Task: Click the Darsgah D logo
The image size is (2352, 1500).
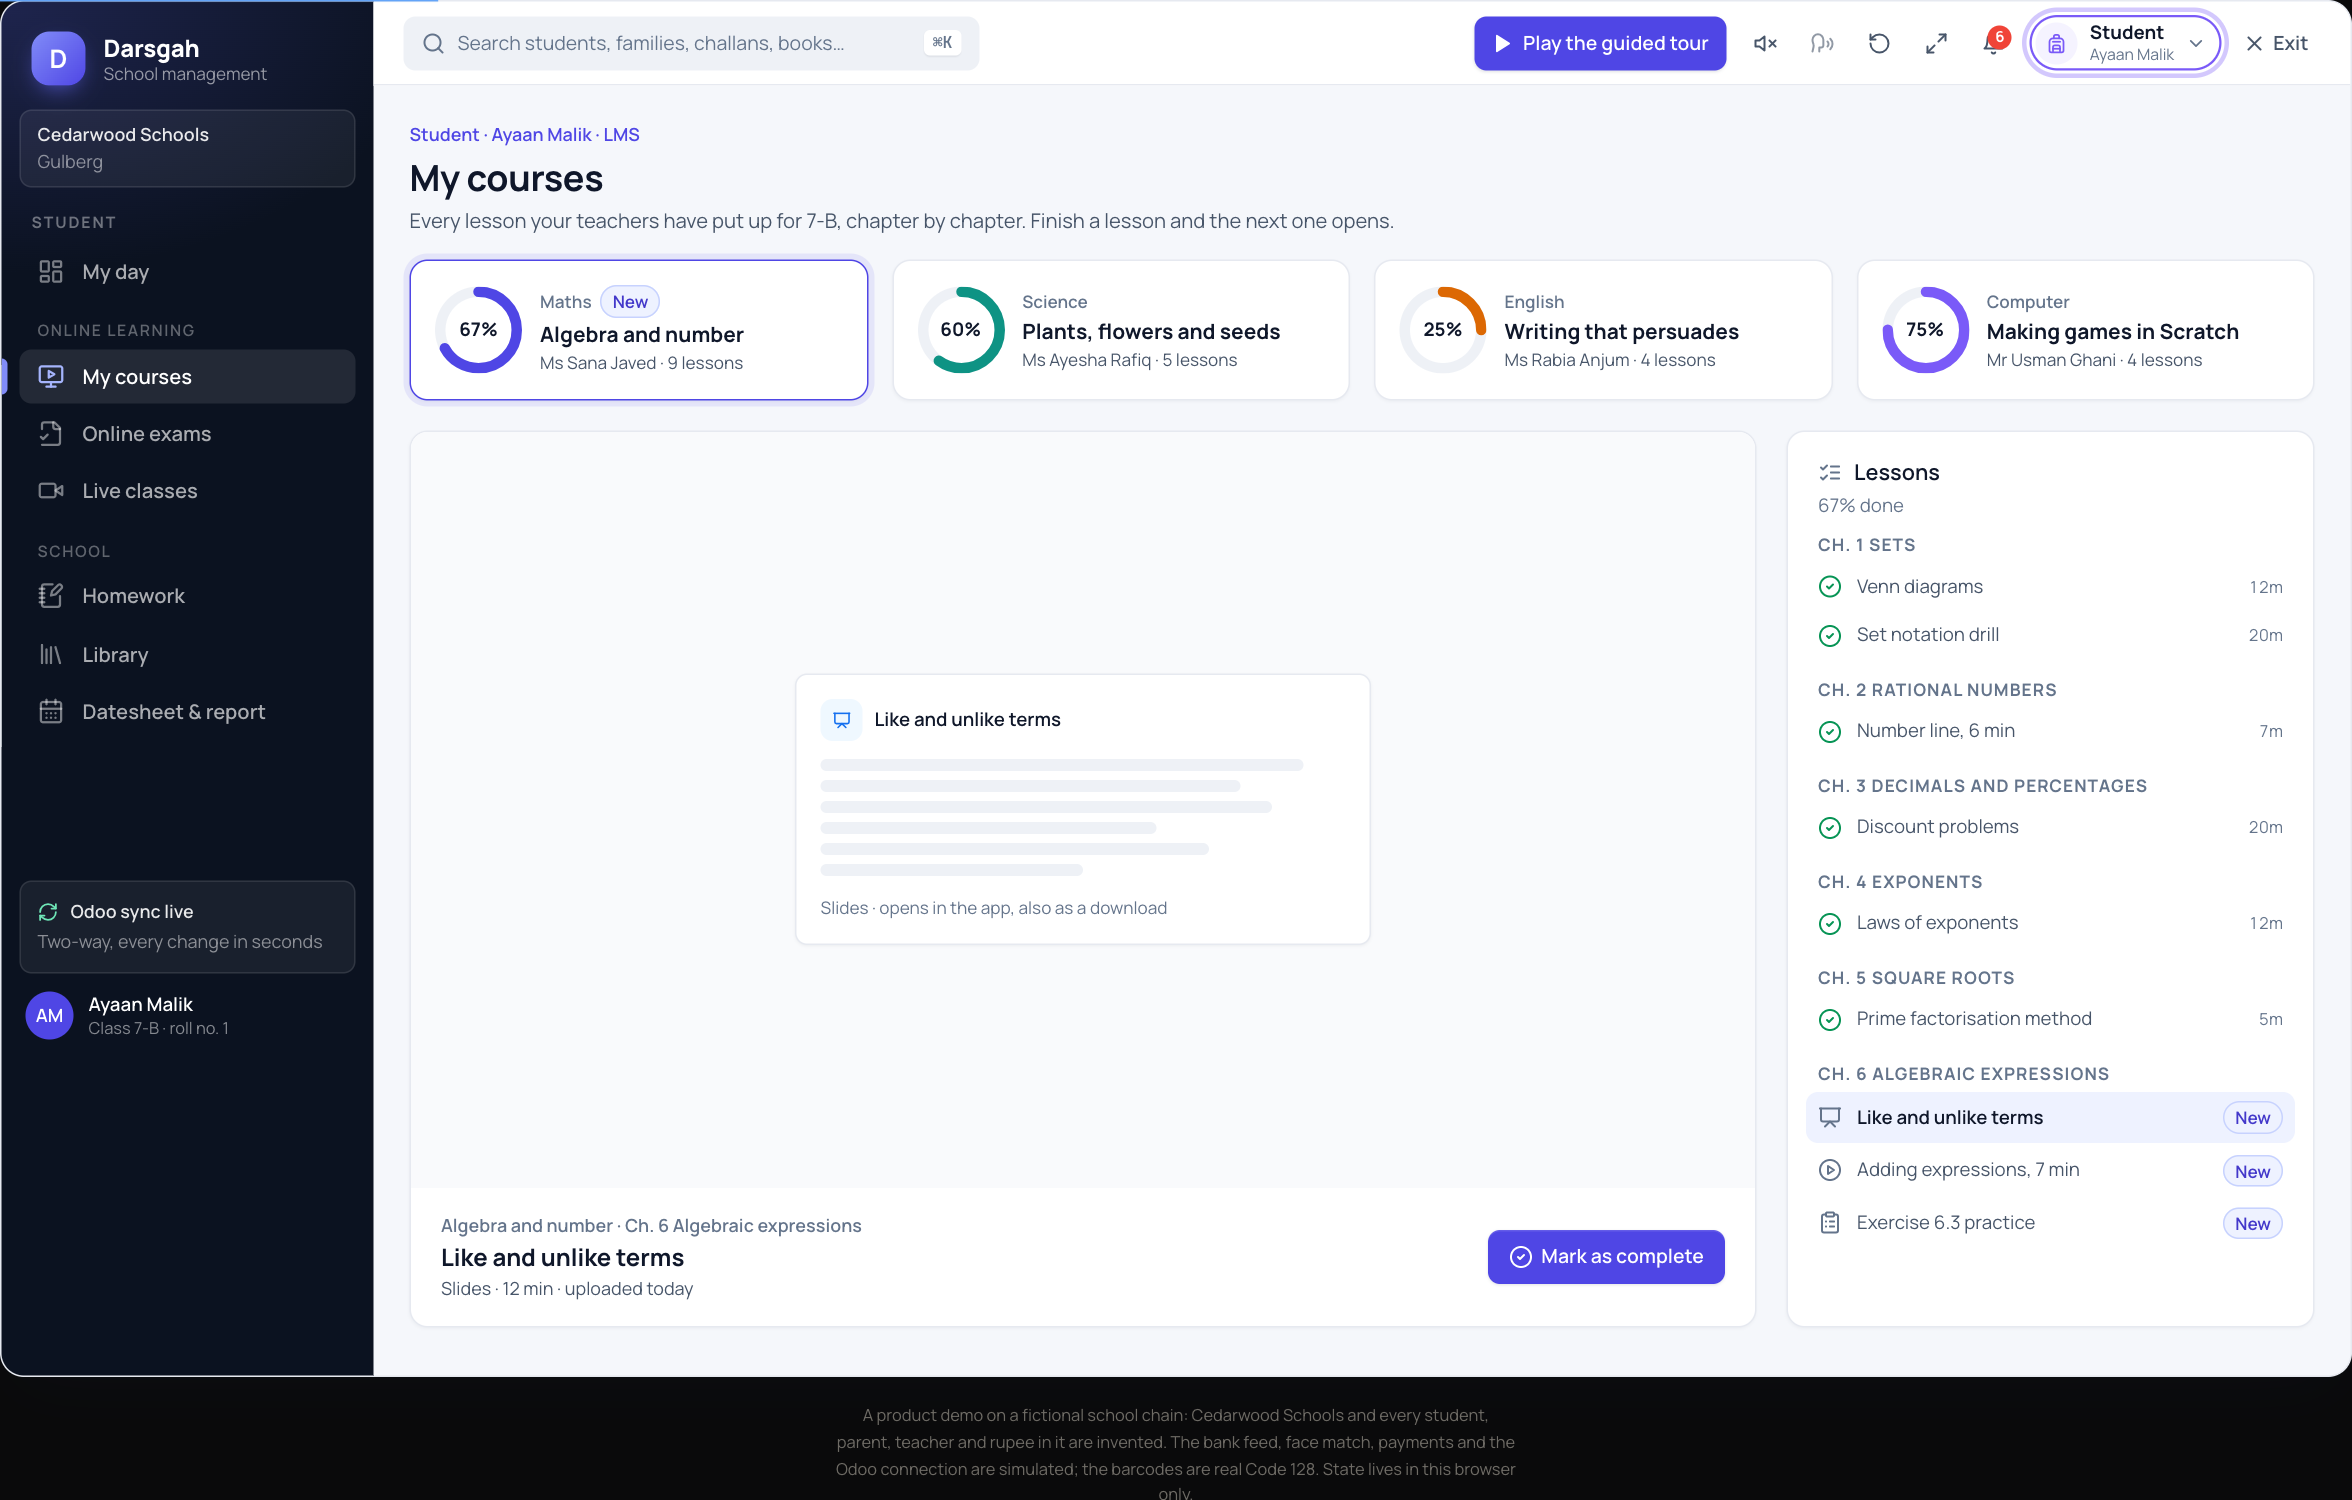Action: [x=58, y=59]
